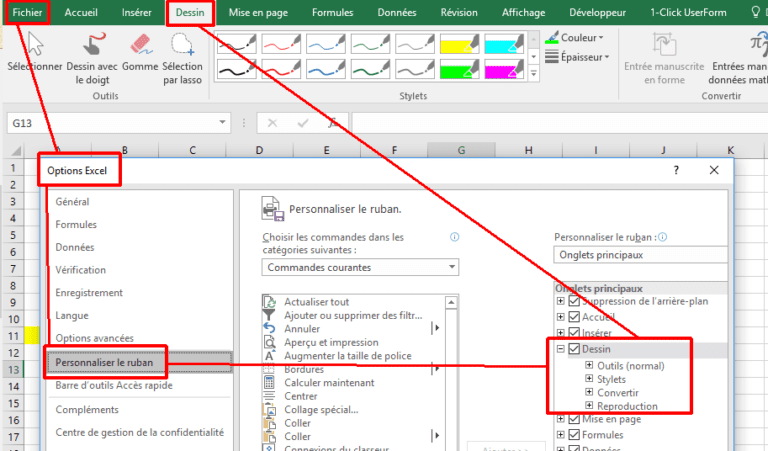The height and width of the screenshot is (451, 768).
Task: Expand the Outils (normal) group
Action: point(589,366)
